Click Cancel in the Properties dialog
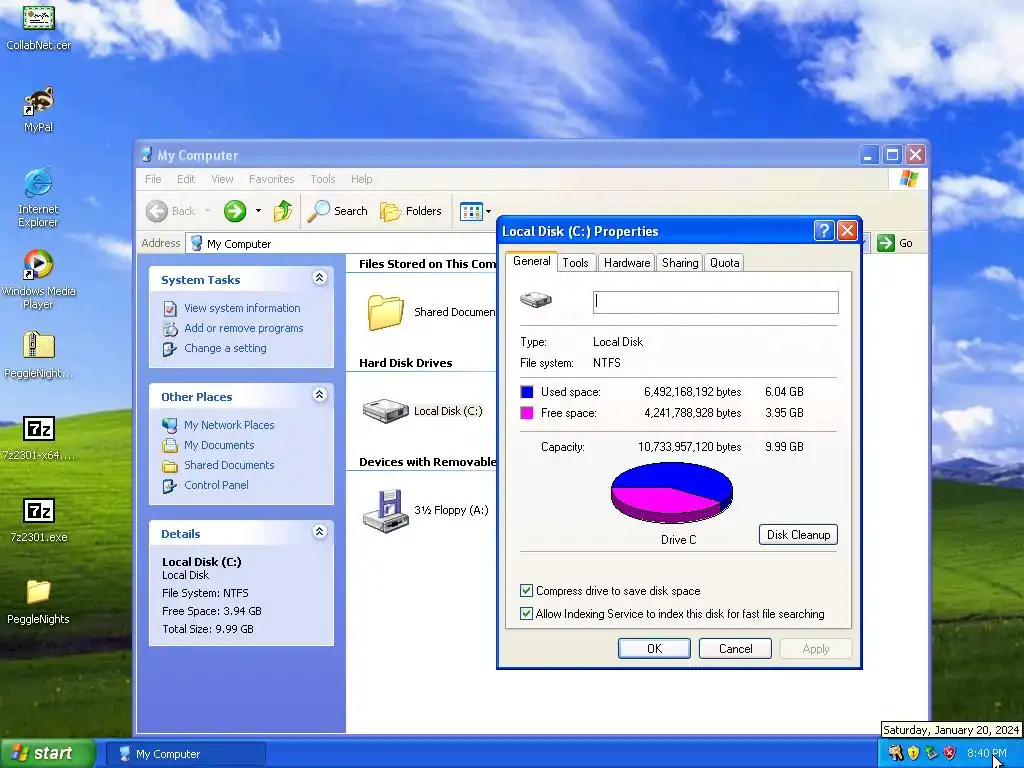This screenshot has width=1024, height=768. pos(735,648)
